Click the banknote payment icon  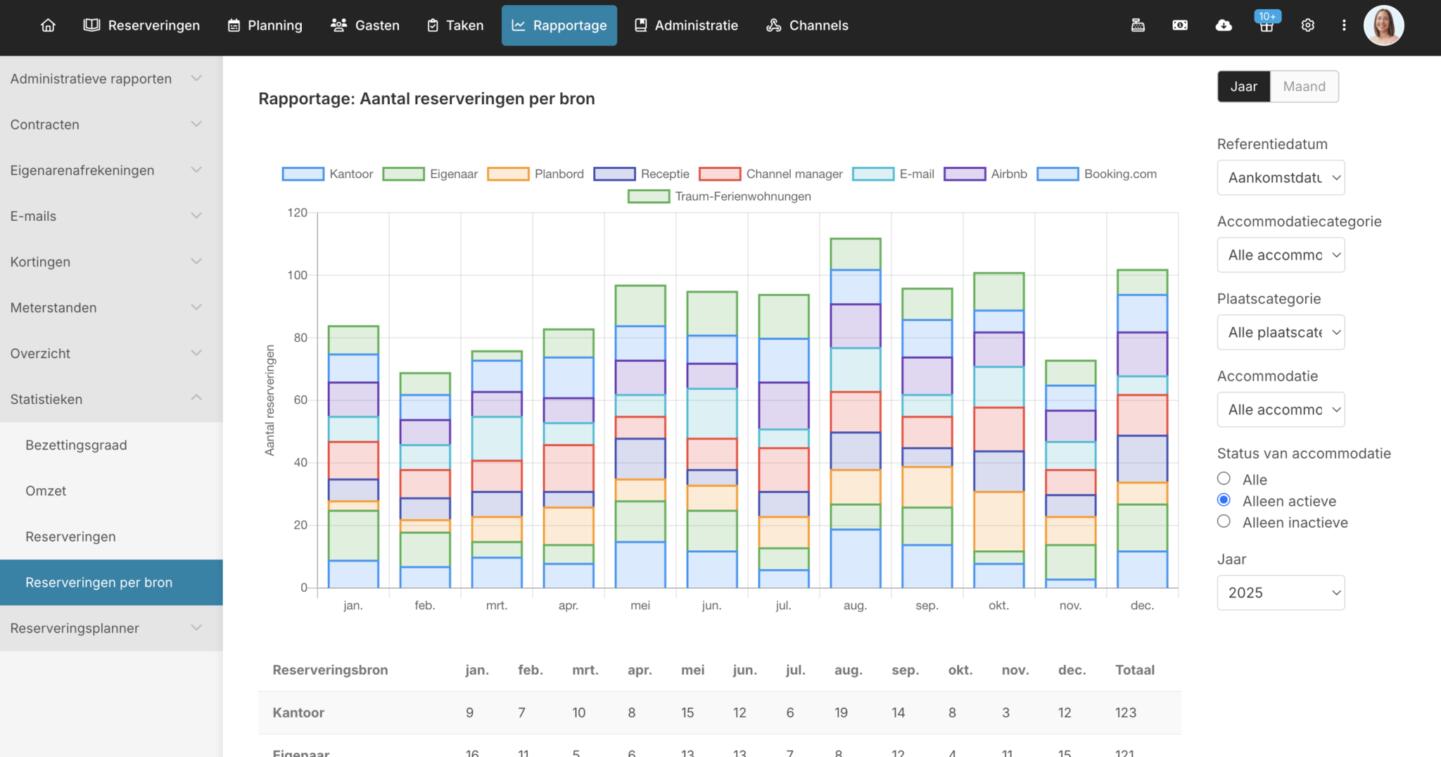point(1180,25)
